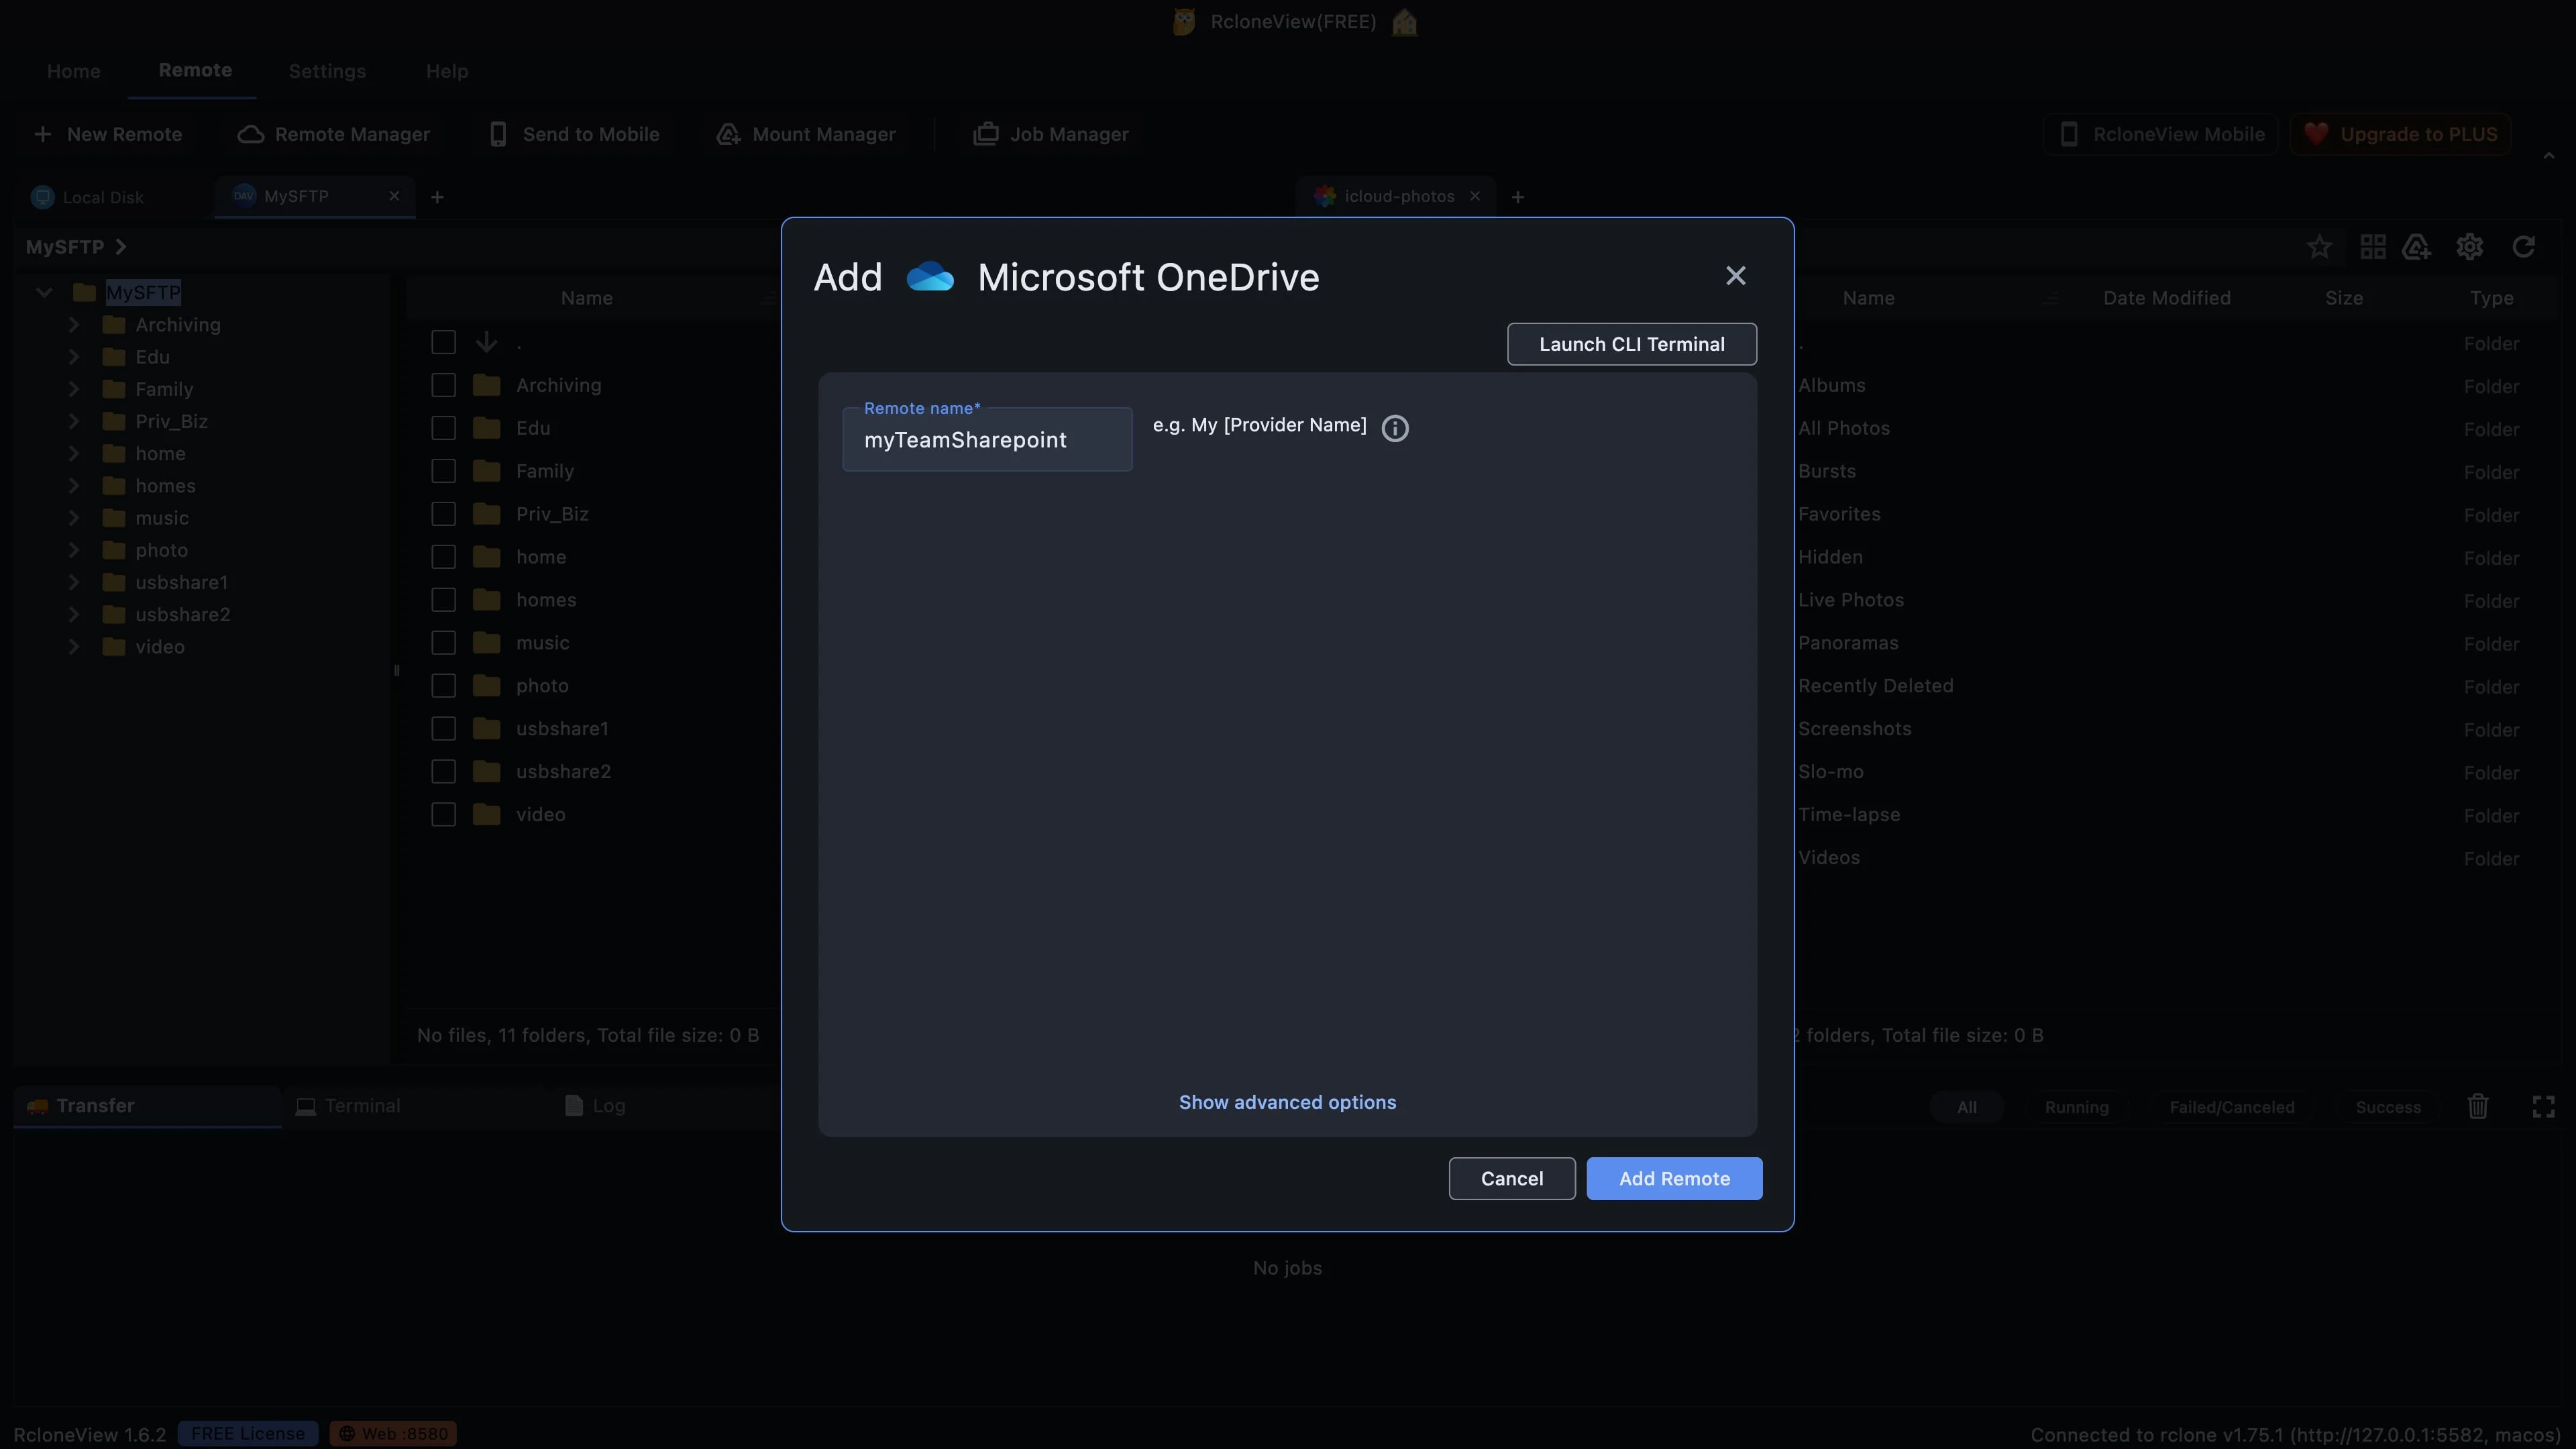Open the Help menu tab

[x=447, y=71]
